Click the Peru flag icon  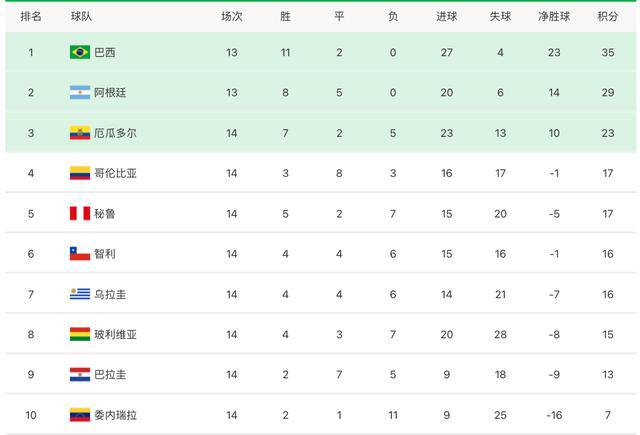[80, 213]
